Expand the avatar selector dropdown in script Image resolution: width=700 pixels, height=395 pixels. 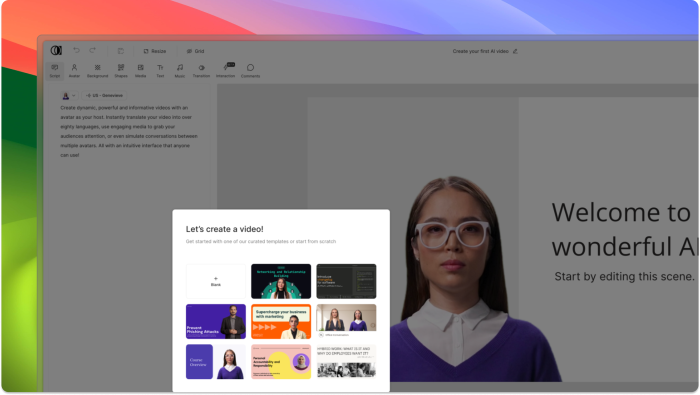click(x=69, y=96)
